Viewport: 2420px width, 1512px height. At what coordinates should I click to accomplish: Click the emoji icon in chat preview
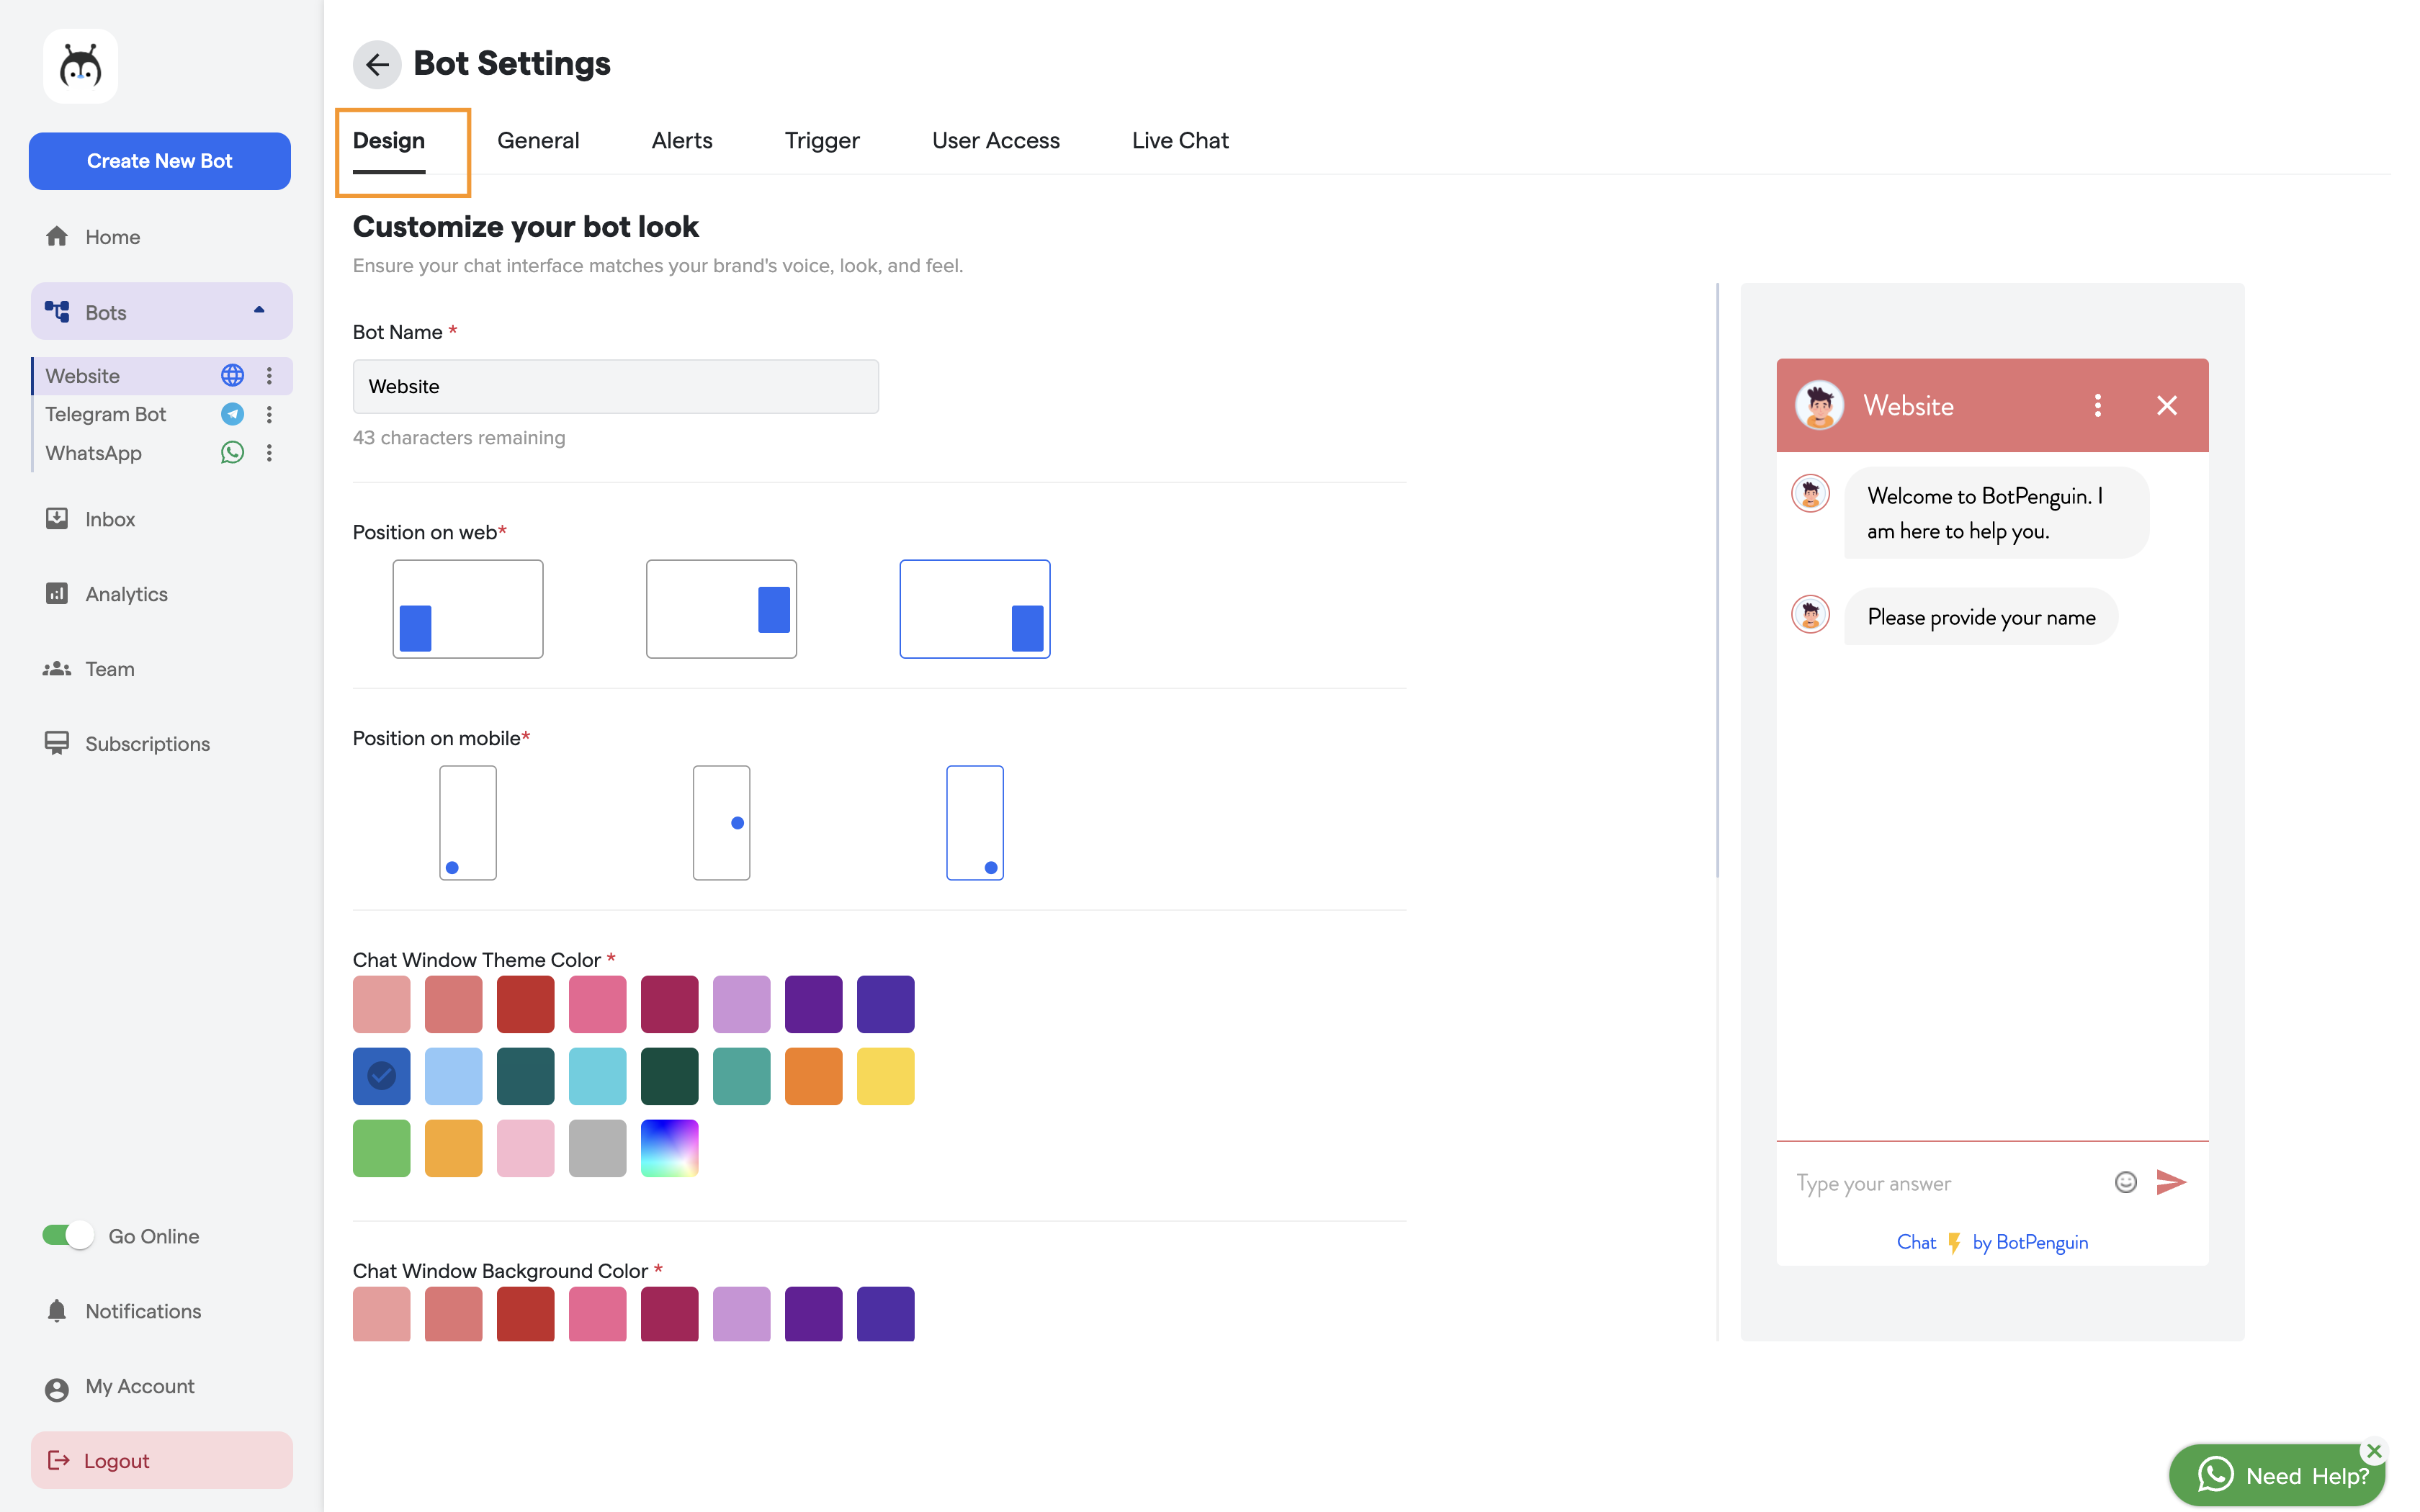(2126, 1183)
